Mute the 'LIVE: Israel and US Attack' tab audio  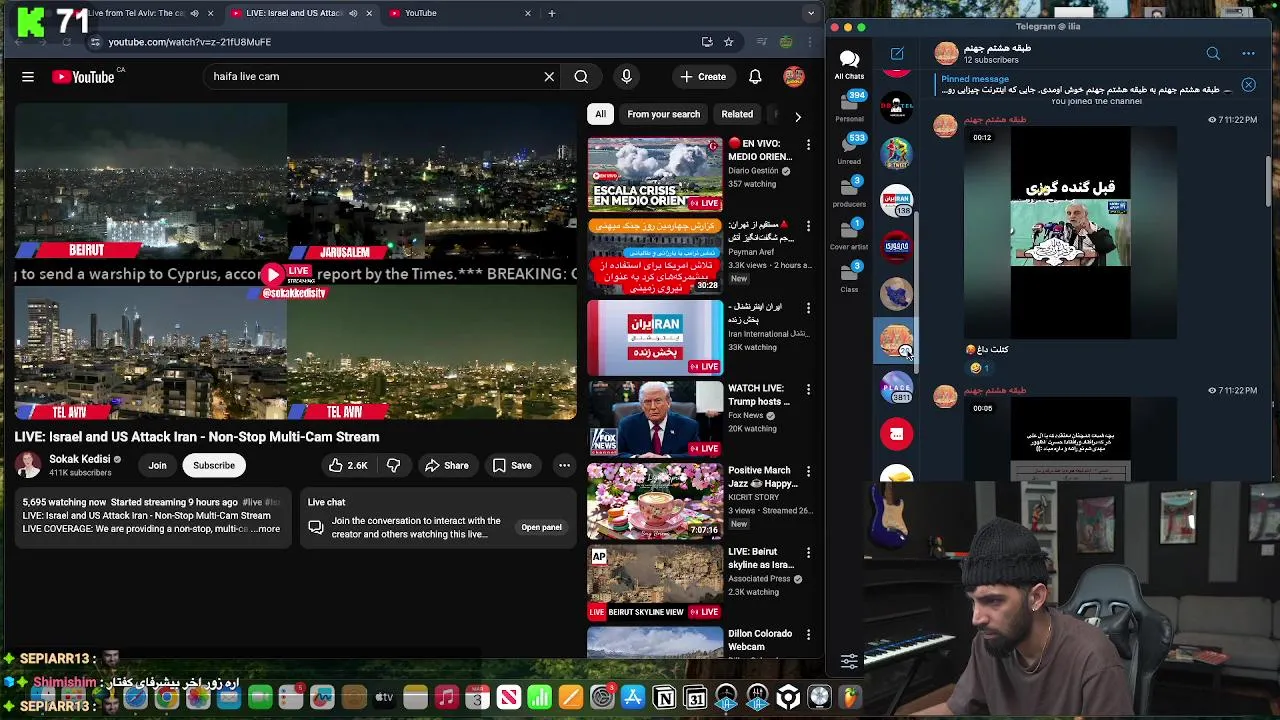point(352,13)
